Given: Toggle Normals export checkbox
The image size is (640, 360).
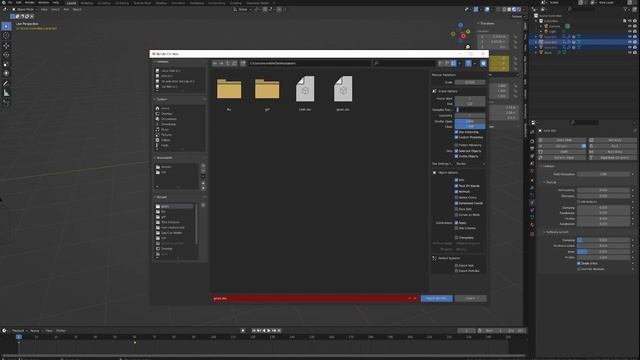Looking at the screenshot, I should click(456, 191).
